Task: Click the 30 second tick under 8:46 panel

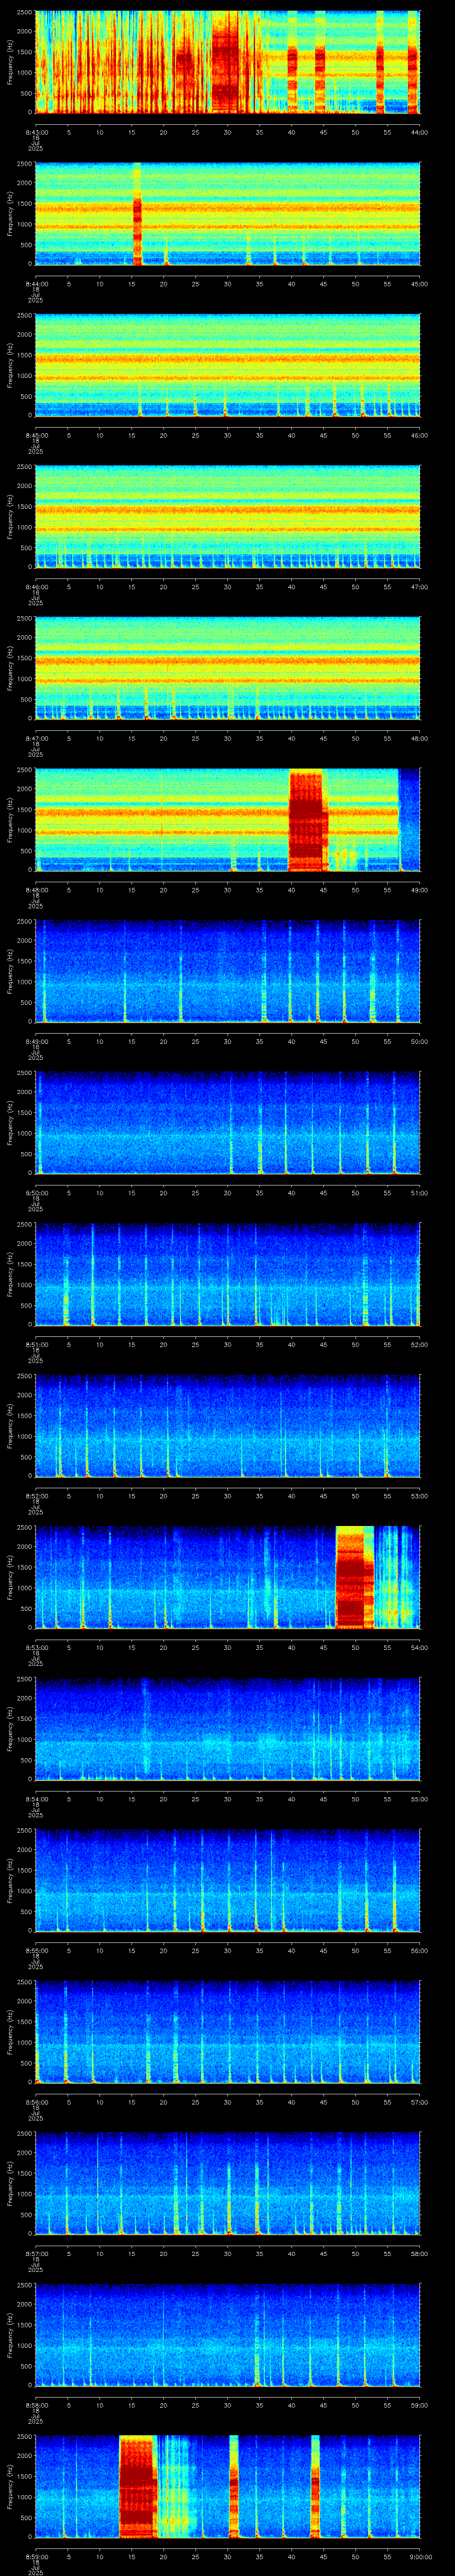Action: click(227, 587)
